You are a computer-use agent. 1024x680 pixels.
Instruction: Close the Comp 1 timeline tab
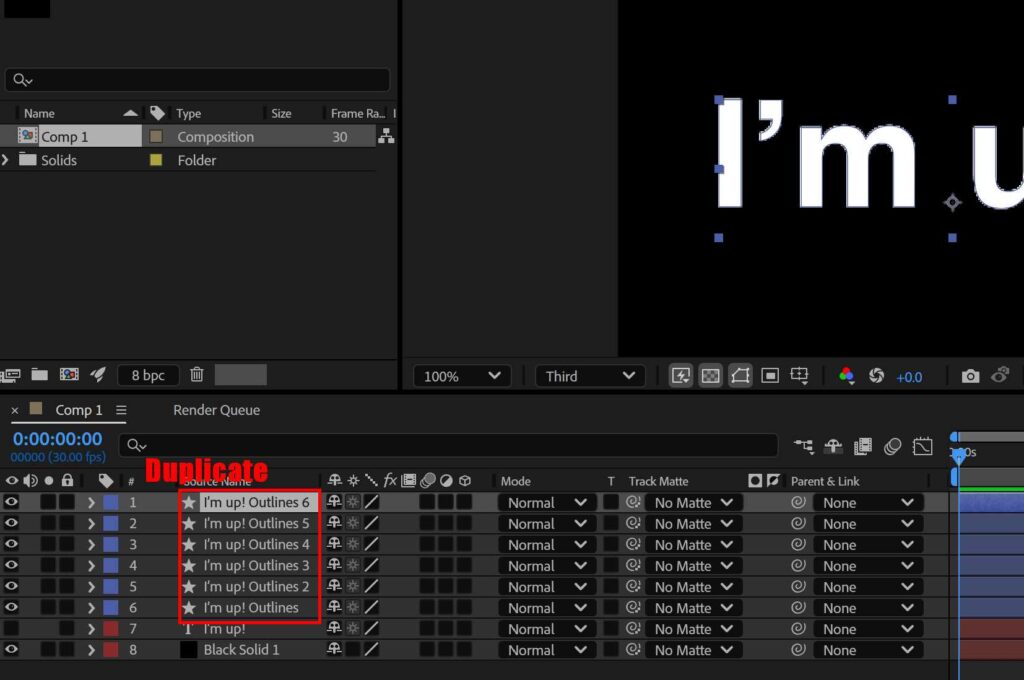point(14,410)
